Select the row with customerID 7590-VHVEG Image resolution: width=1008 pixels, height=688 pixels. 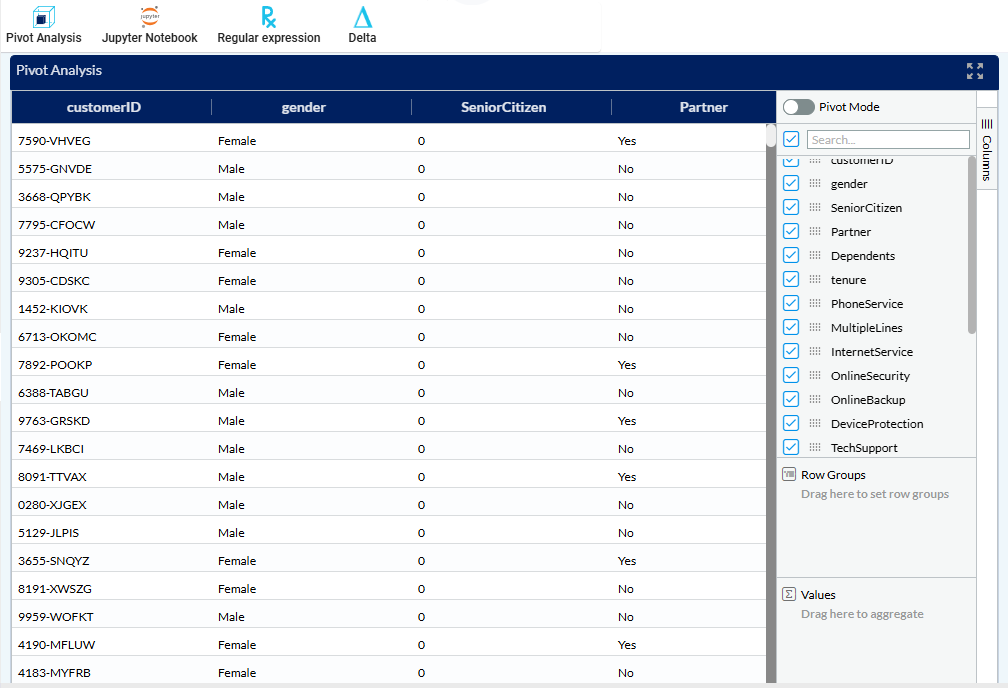(52, 141)
